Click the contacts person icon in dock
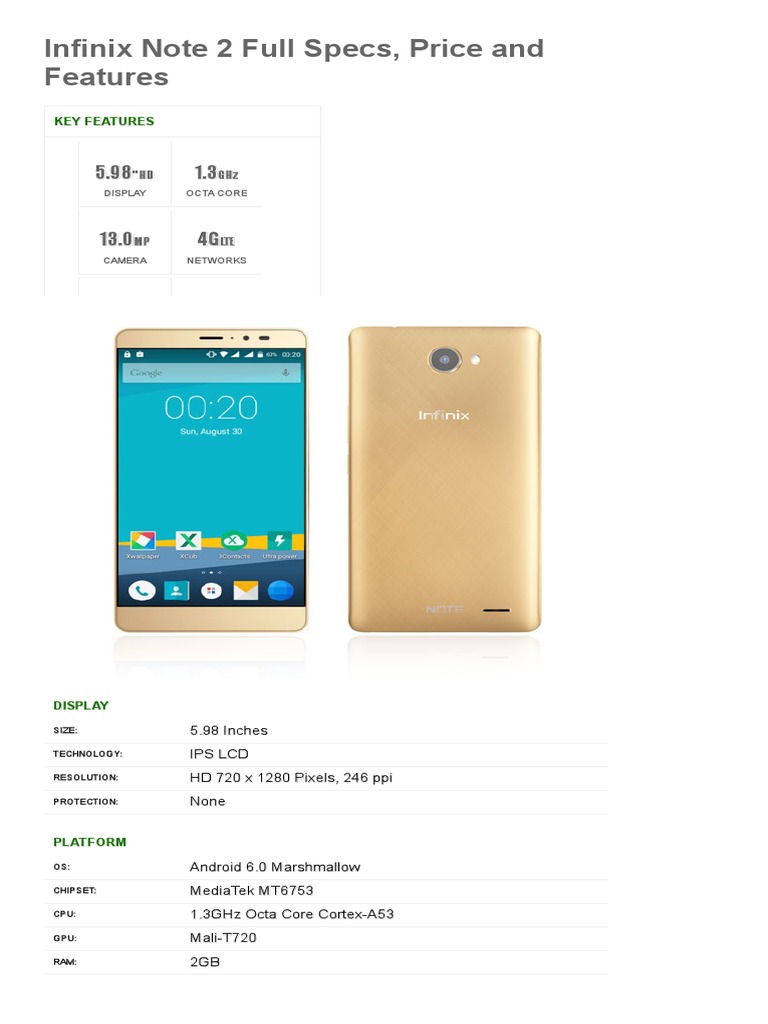This screenshot has height=1024, width=768. [x=176, y=591]
